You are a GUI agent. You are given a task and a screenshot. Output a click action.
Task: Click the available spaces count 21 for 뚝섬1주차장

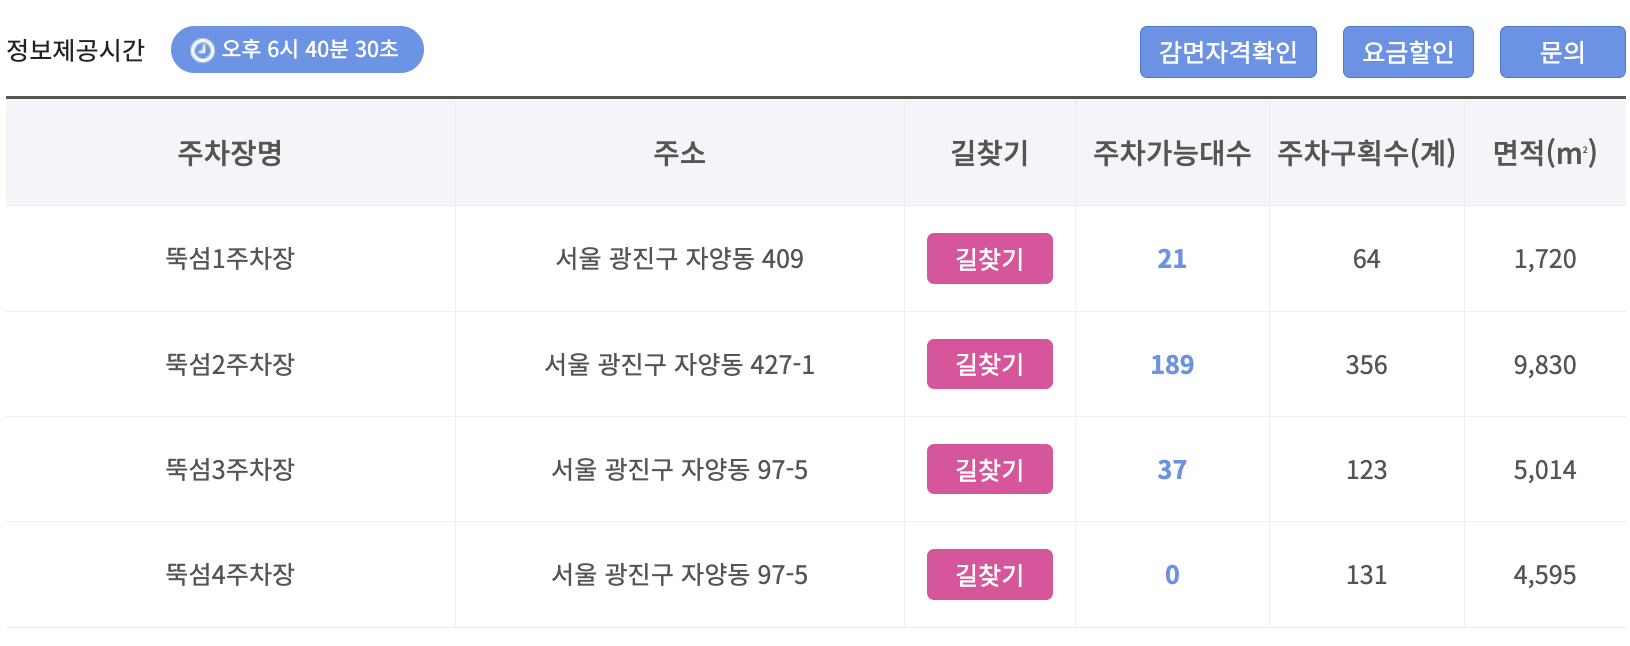click(1171, 258)
